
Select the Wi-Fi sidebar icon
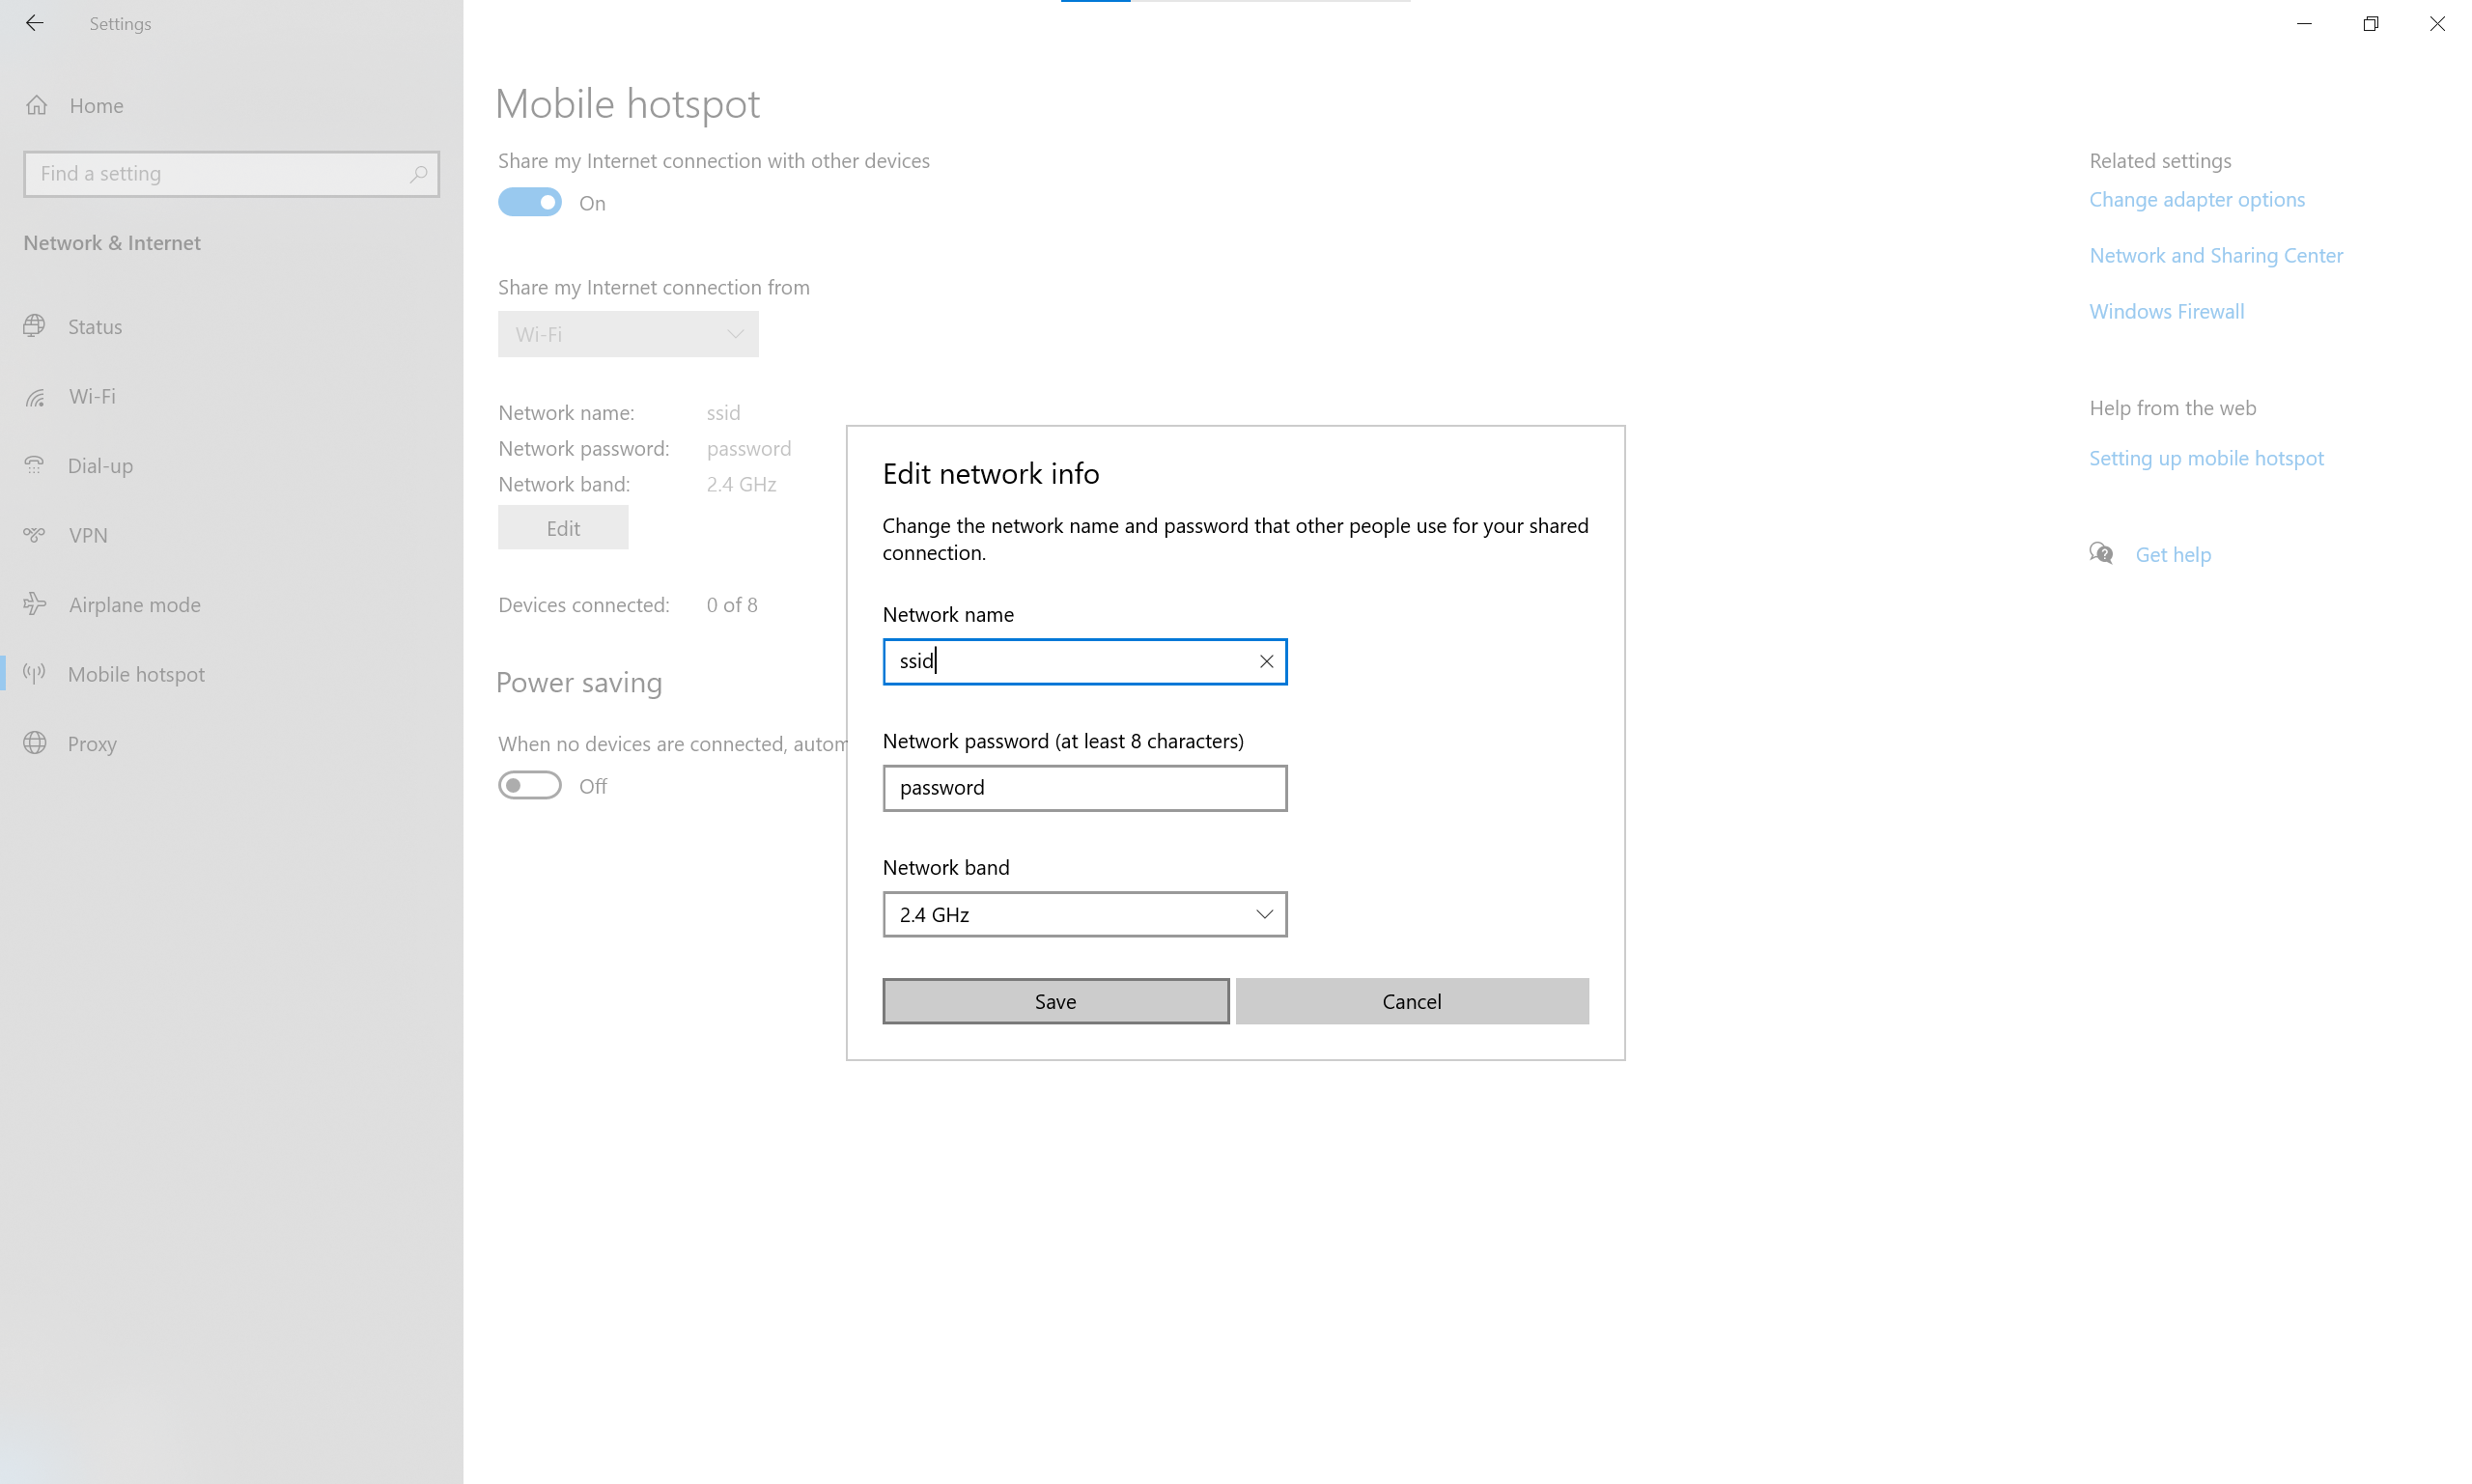pyautogui.click(x=35, y=397)
